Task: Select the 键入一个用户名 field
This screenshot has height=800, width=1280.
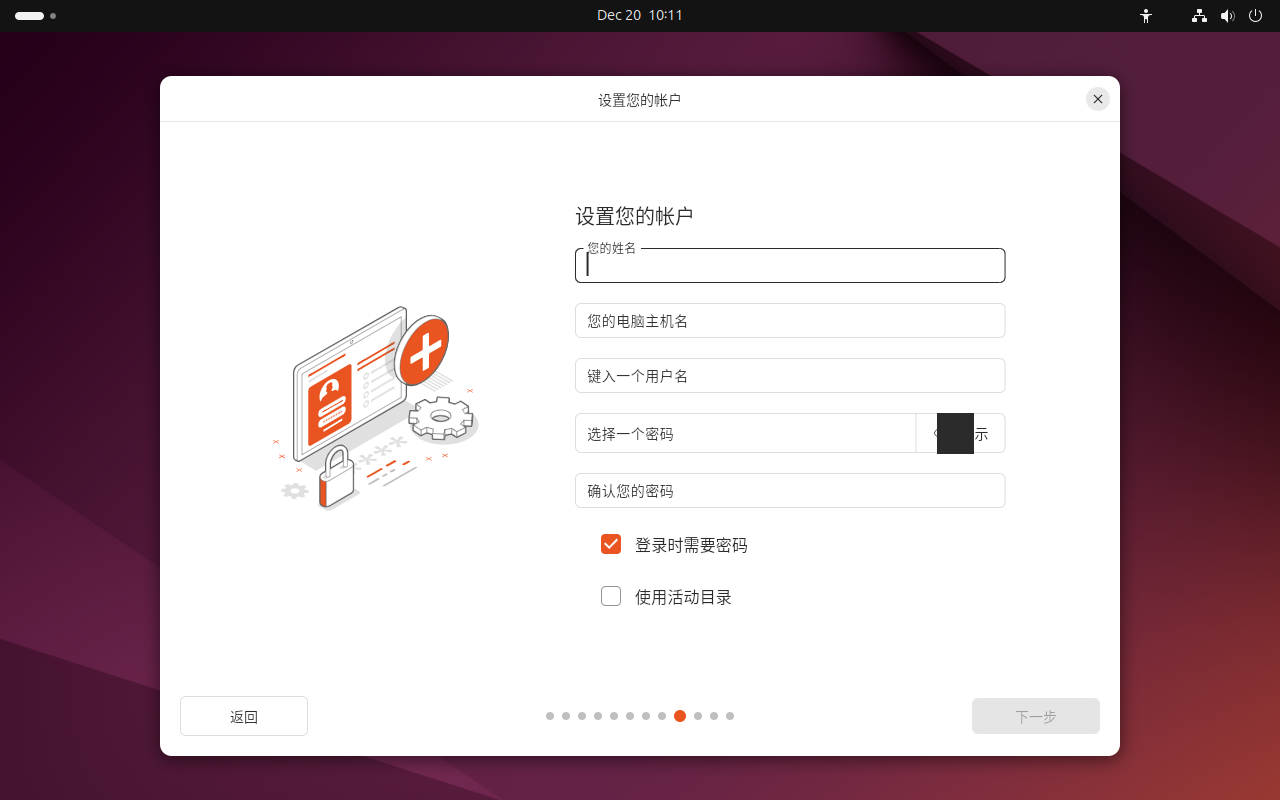Action: click(x=790, y=376)
